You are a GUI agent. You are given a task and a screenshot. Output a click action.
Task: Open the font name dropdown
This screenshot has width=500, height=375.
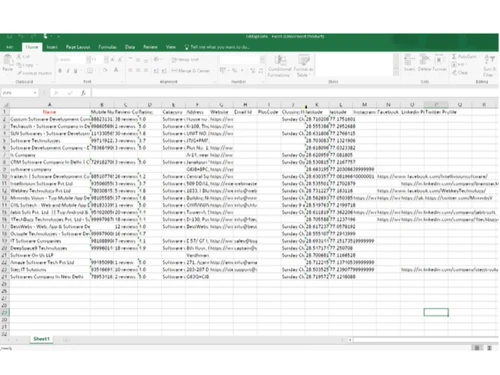tap(88, 60)
